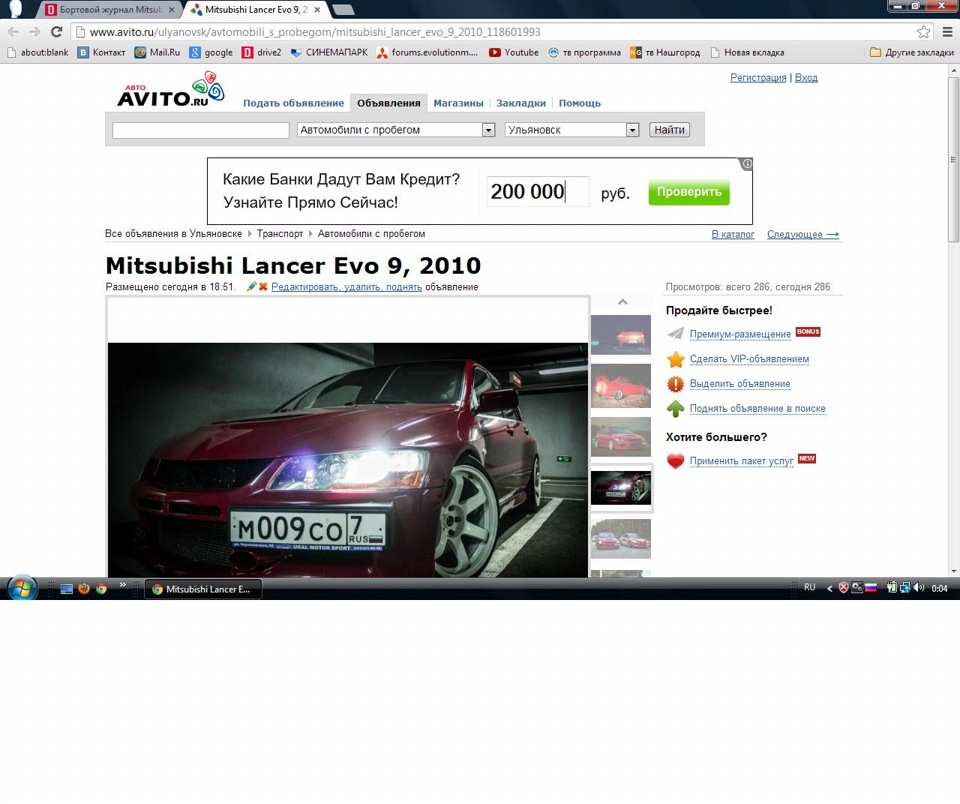Select the first thumbnail of the red car at night

(x=621, y=334)
